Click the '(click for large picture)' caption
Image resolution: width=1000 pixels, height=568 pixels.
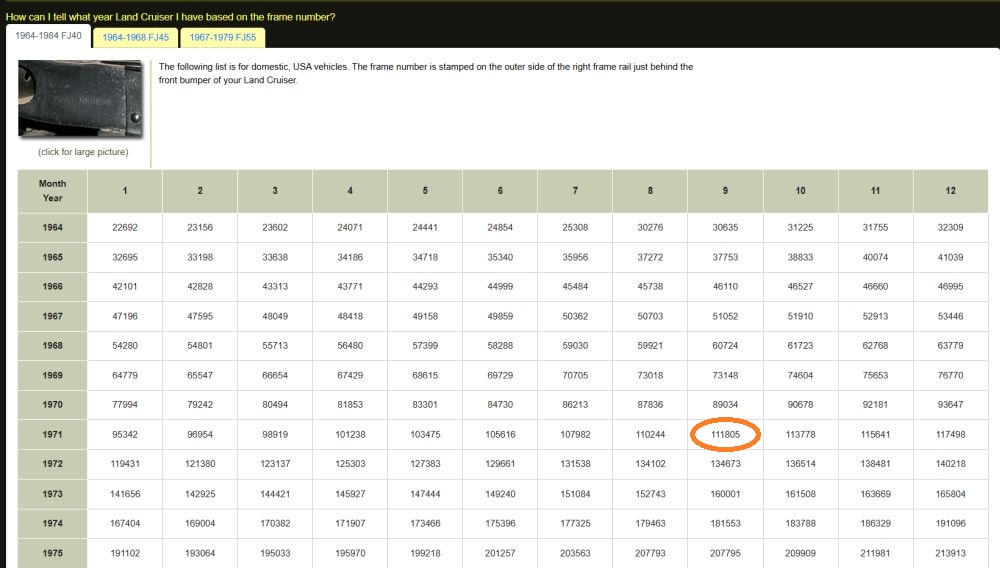(x=83, y=152)
